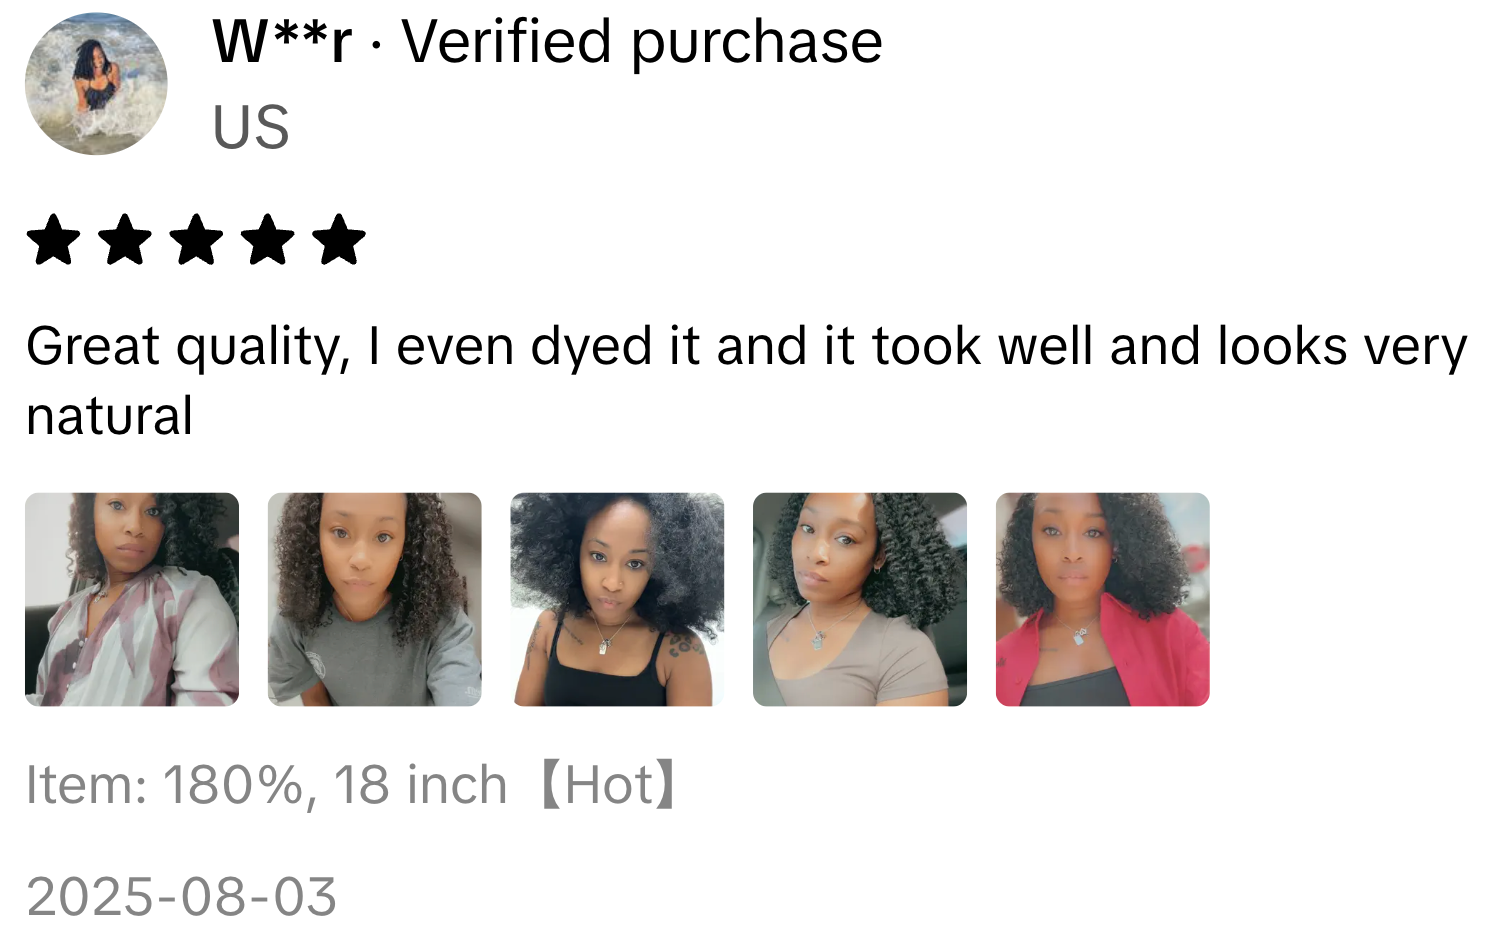Open review photo with tie-dye shirt
Screen dimensions: 1502x952
(132, 599)
